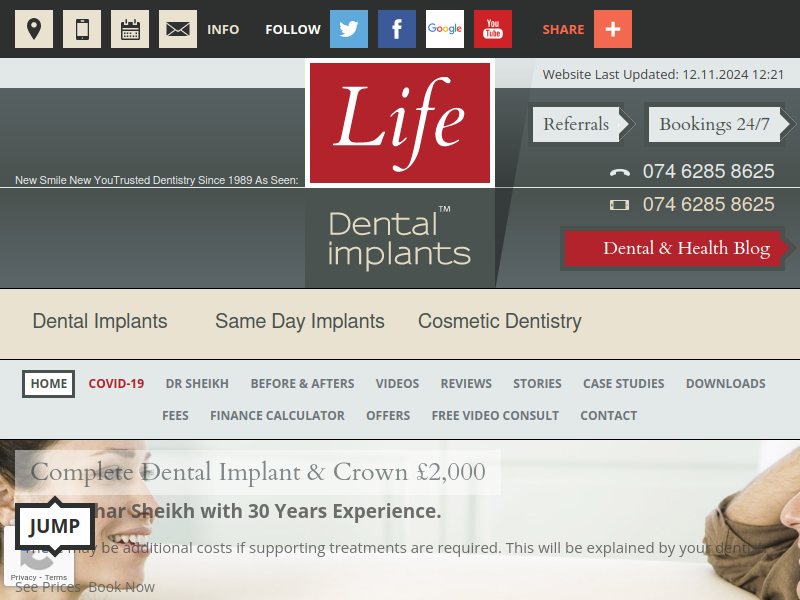The height and width of the screenshot is (600, 800).
Task: Open the REVIEWS page
Action: pyautogui.click(x=466, y=384)
